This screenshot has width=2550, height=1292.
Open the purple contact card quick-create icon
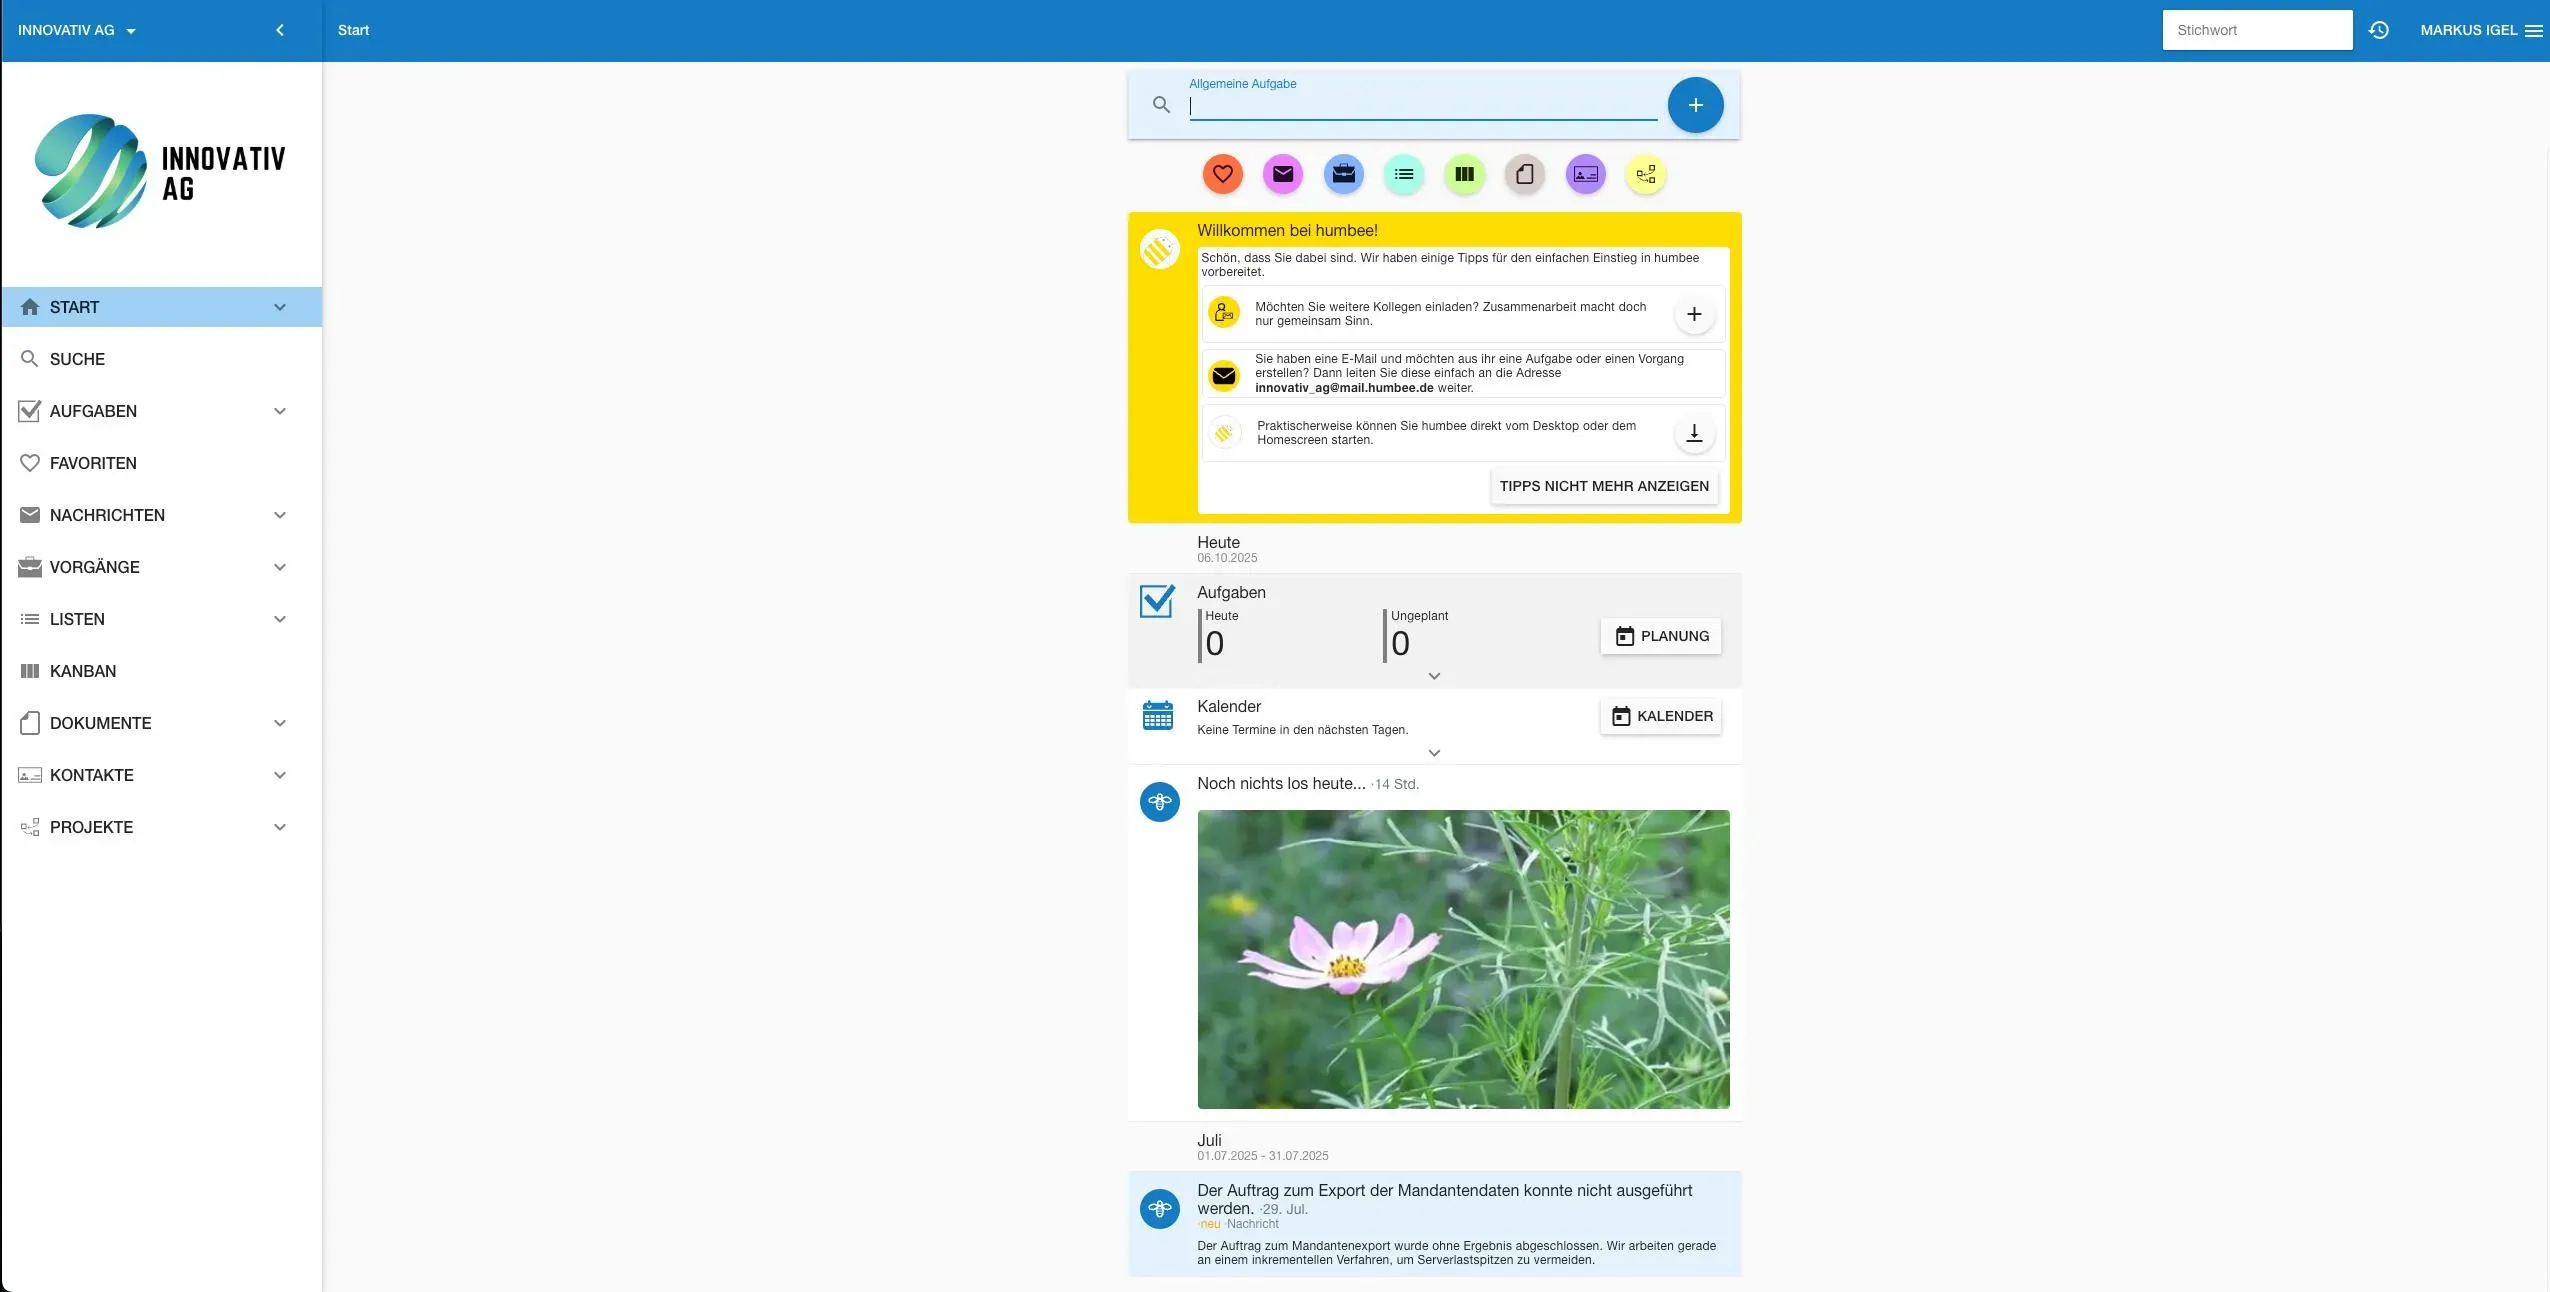(1585, 174)
